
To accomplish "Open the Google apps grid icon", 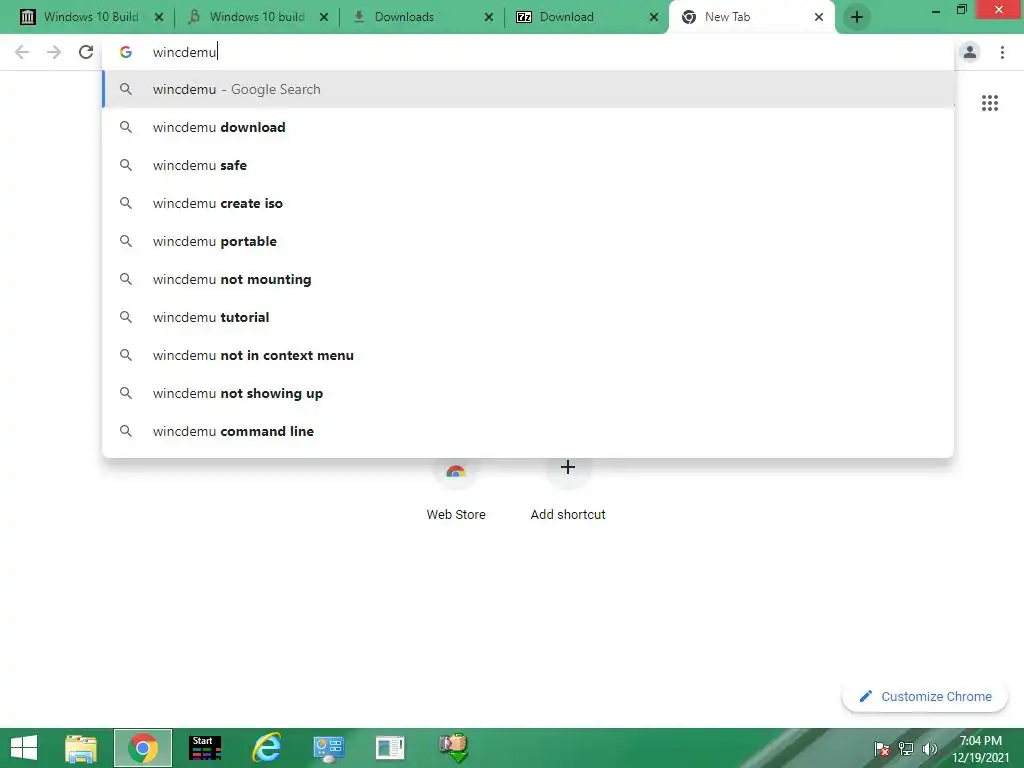I will click(x=989, y=103).
